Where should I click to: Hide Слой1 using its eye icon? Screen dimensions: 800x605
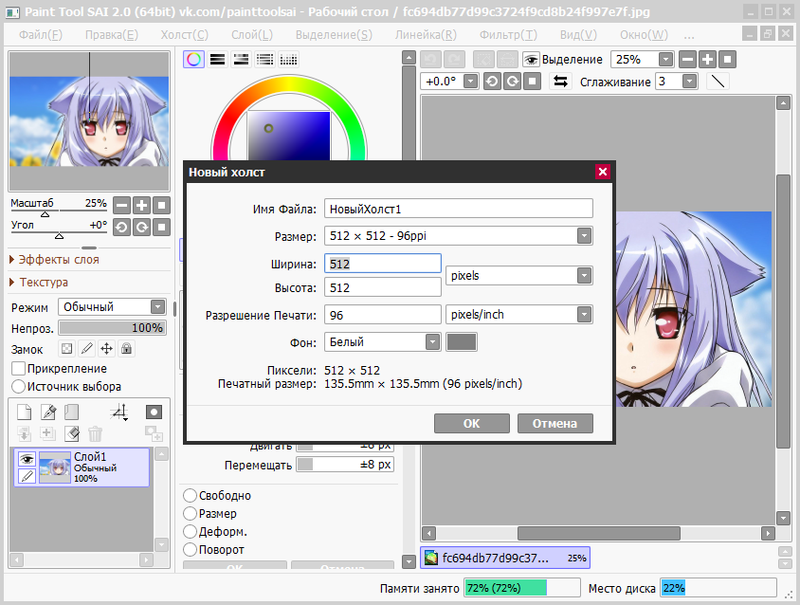28,459
